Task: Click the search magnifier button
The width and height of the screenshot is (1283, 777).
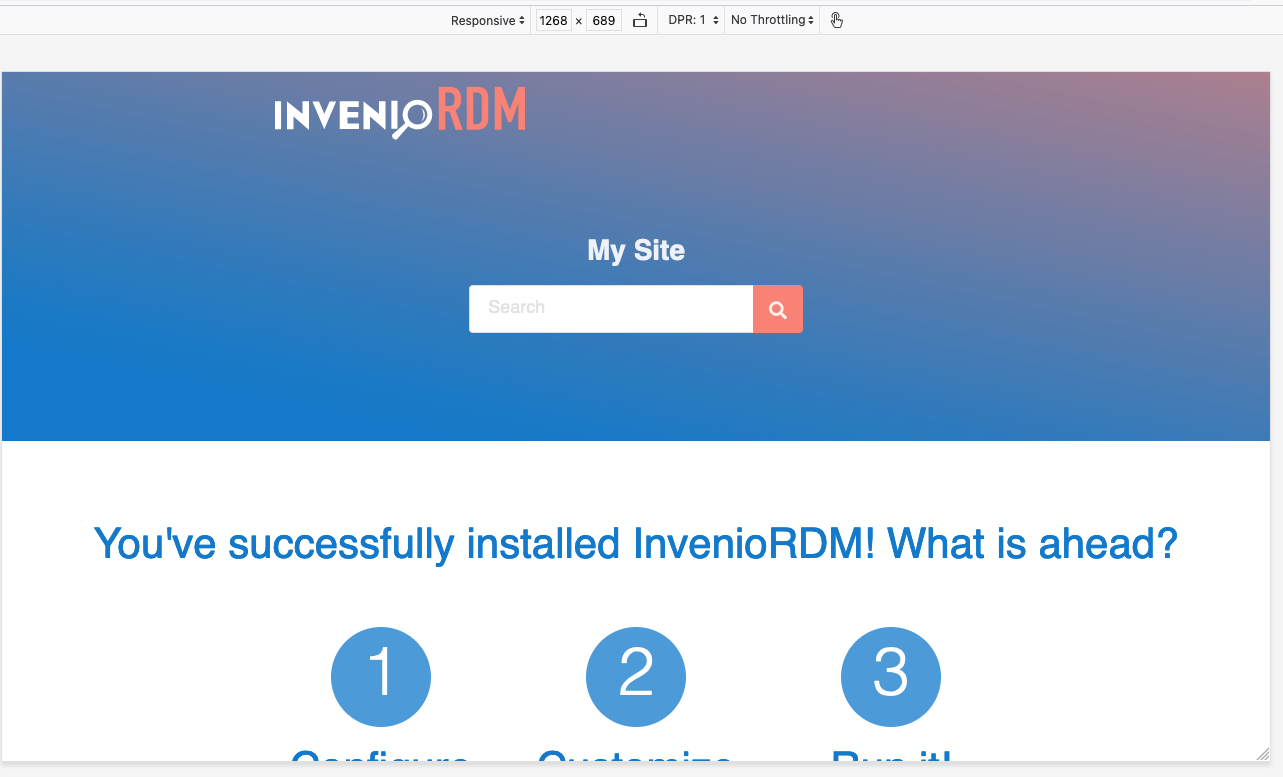Action: pos(777,308)
